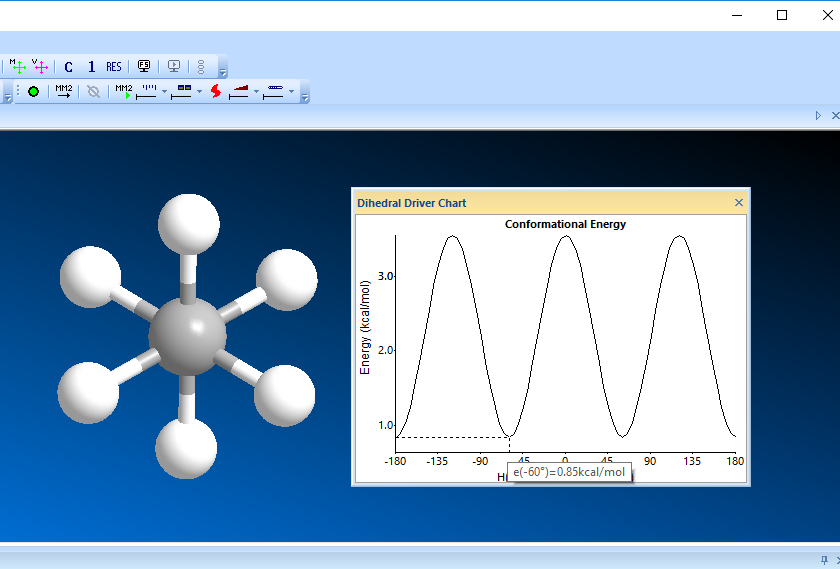840x569 pixels.
Task: Click the MM2 arrow minimize icon
Action: click(x=63, y=91)
